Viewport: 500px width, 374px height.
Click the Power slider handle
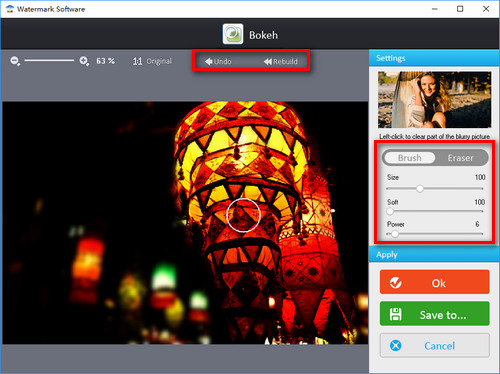(x=395, y=234)
